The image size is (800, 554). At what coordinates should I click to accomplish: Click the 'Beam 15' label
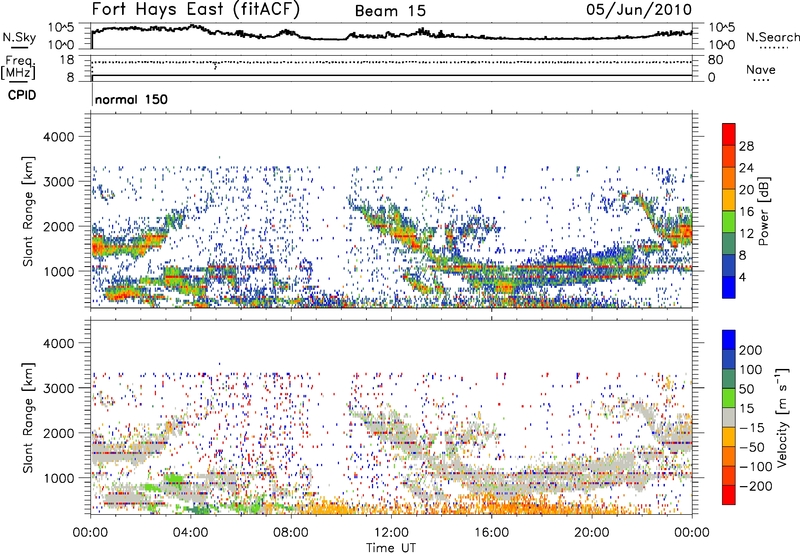pos(390,11)
